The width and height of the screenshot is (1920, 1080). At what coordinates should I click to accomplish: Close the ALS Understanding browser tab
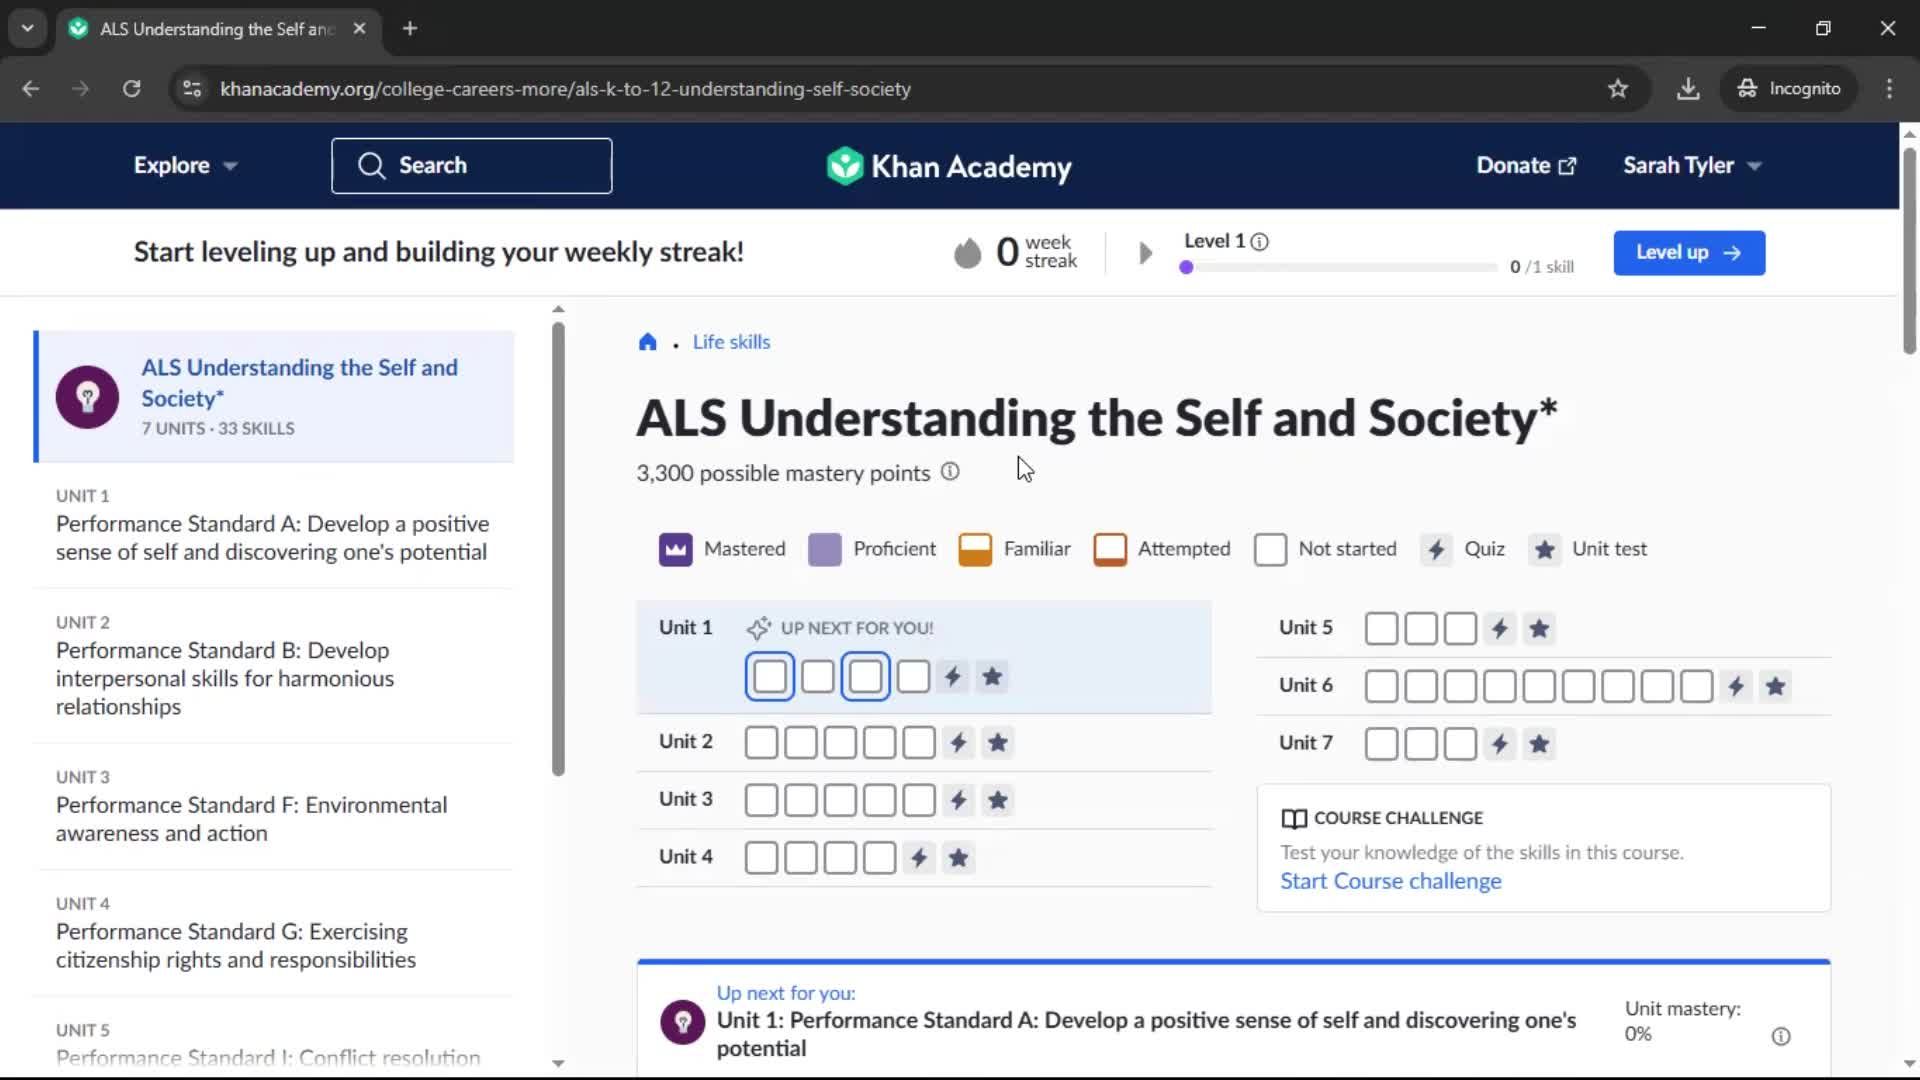[359, 29]
